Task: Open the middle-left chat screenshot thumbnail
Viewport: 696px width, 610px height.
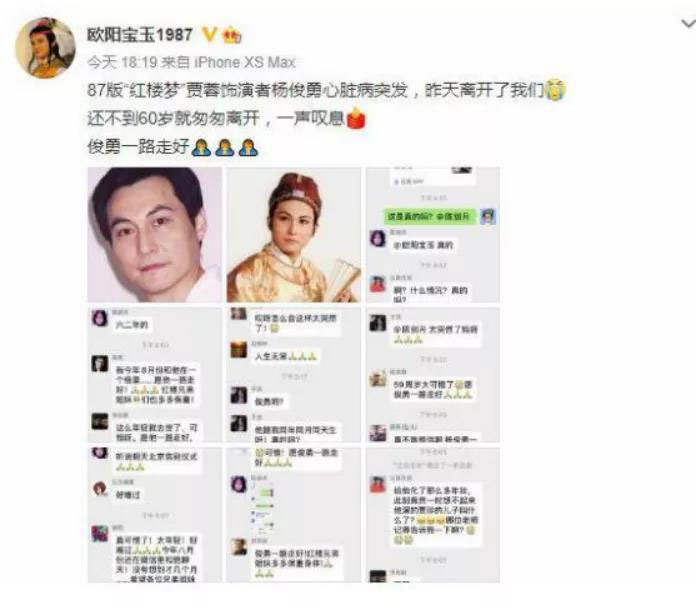Action: coord(154,375)
